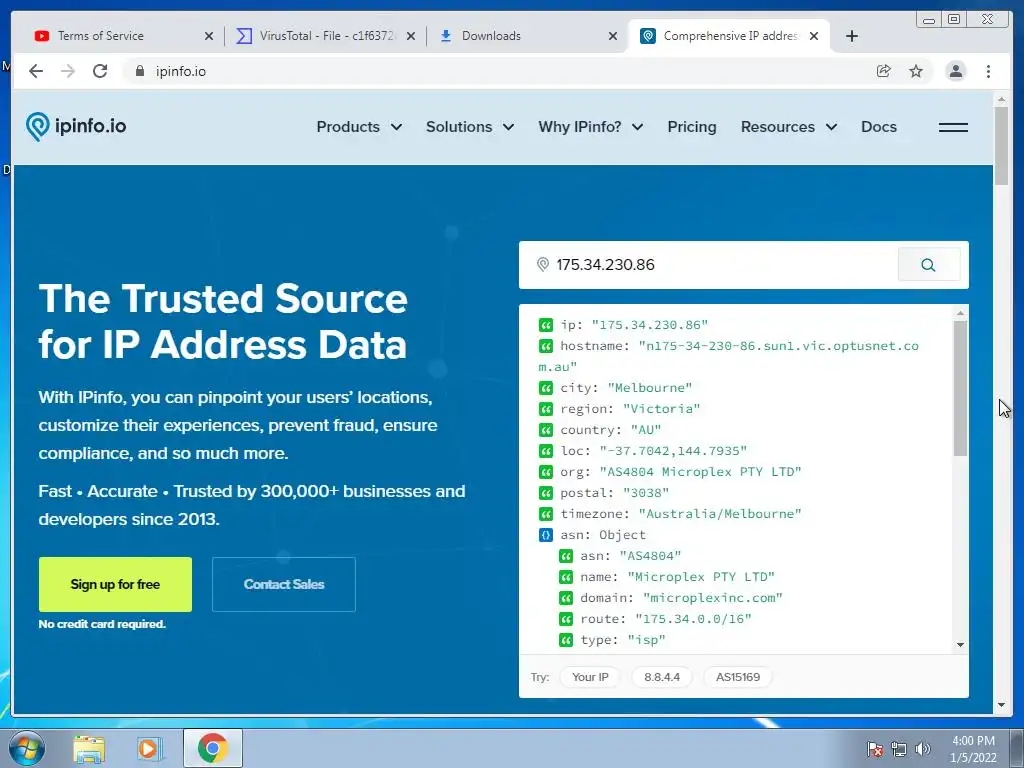Click the quote icon beside hostname
Viewport: 1024px width, 768px height.
[x=545, y=345]
